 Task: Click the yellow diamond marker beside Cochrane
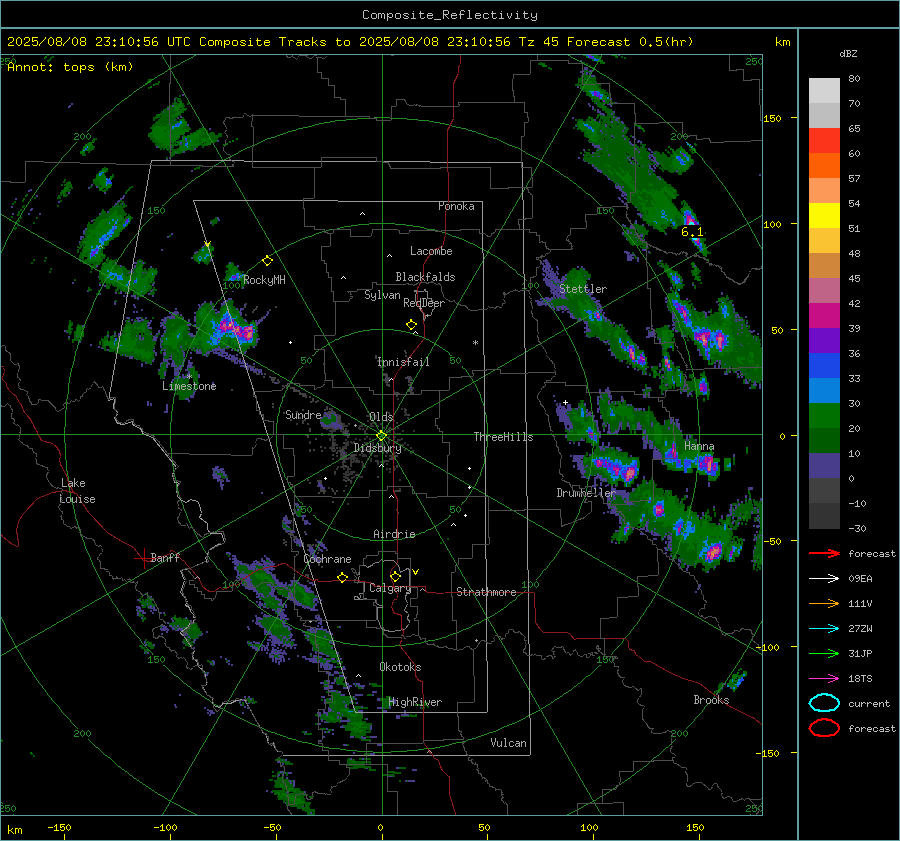tap(342, 578)
